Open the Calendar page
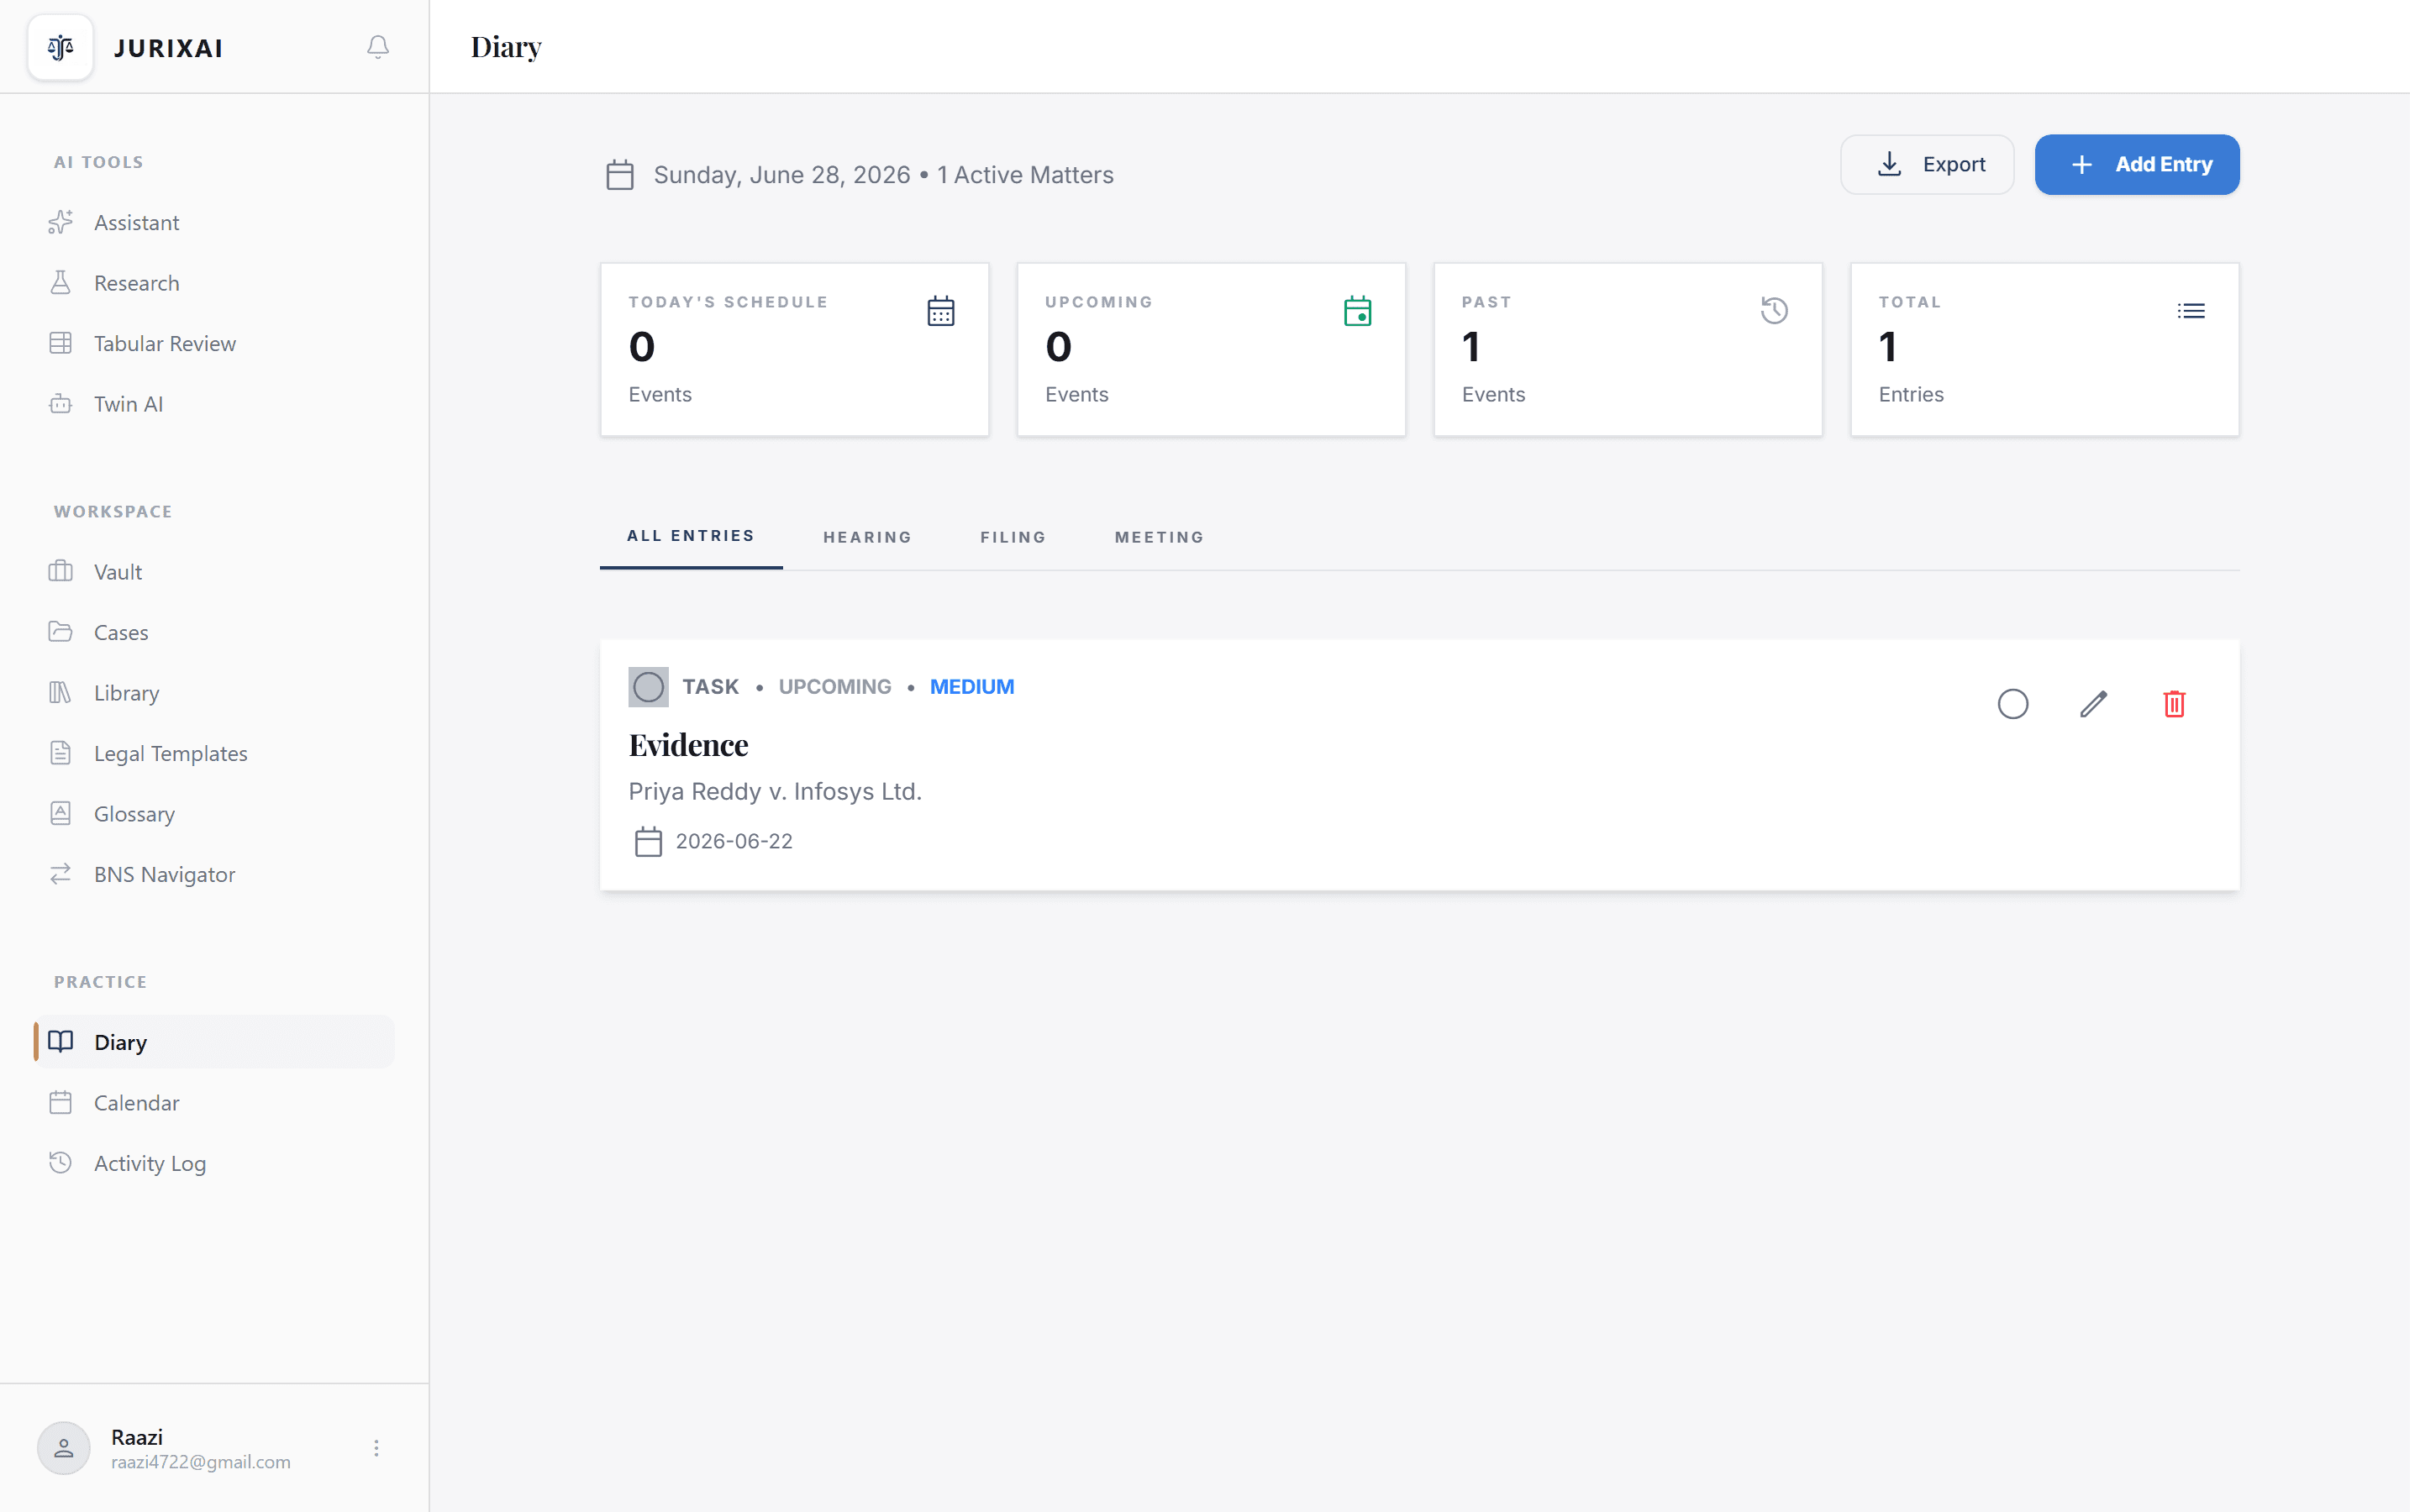The height and width of the screenshot is (1512, 2420). tap(214, 1103)
